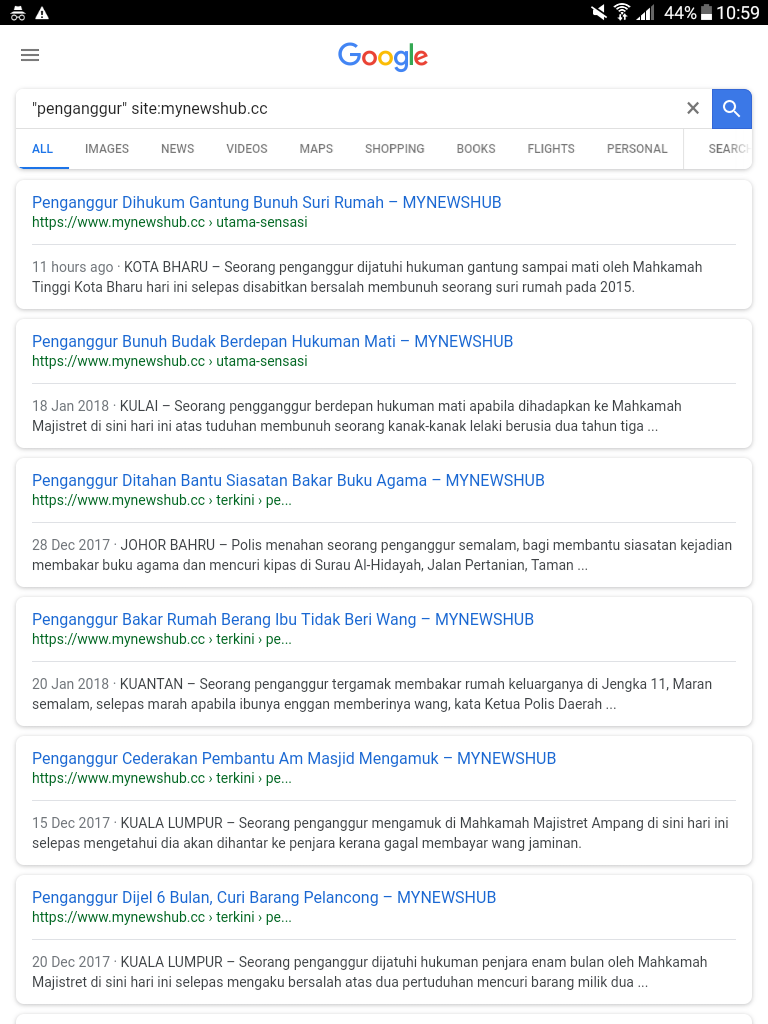
Task: Tap the 10:59 clock in status bar
Action: point(738,13)
